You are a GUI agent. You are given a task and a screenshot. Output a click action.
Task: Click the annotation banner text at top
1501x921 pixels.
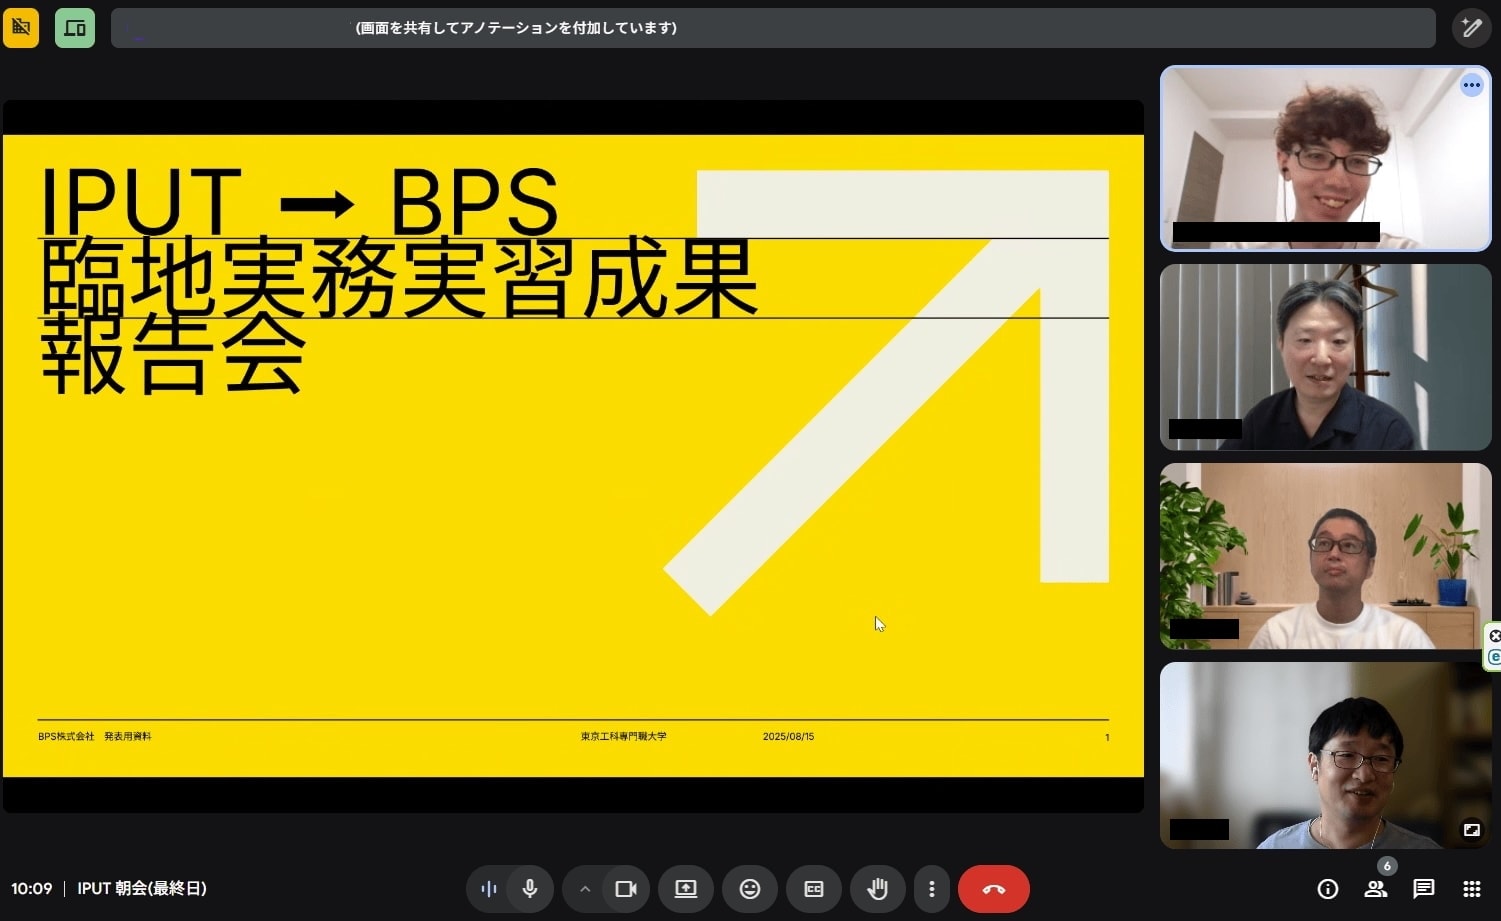click(x=516, y=28)
